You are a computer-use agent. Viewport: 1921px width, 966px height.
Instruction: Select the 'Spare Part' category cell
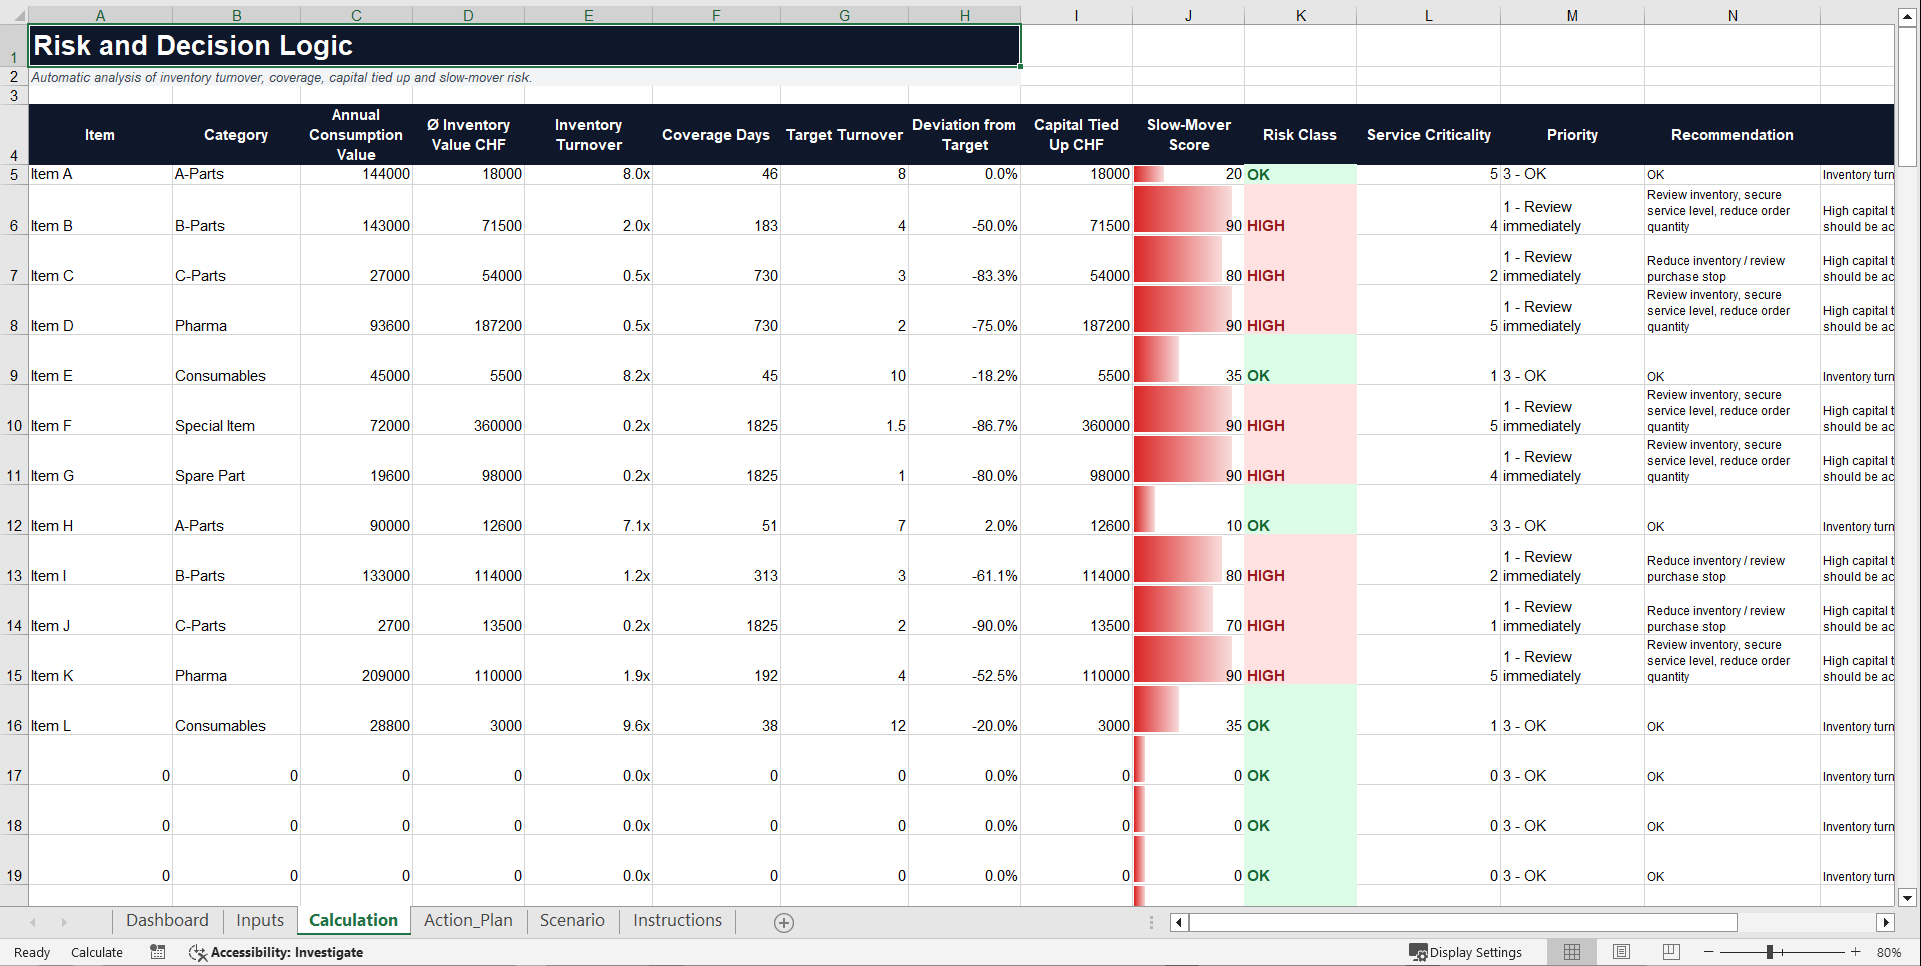(x=236, y=460)
